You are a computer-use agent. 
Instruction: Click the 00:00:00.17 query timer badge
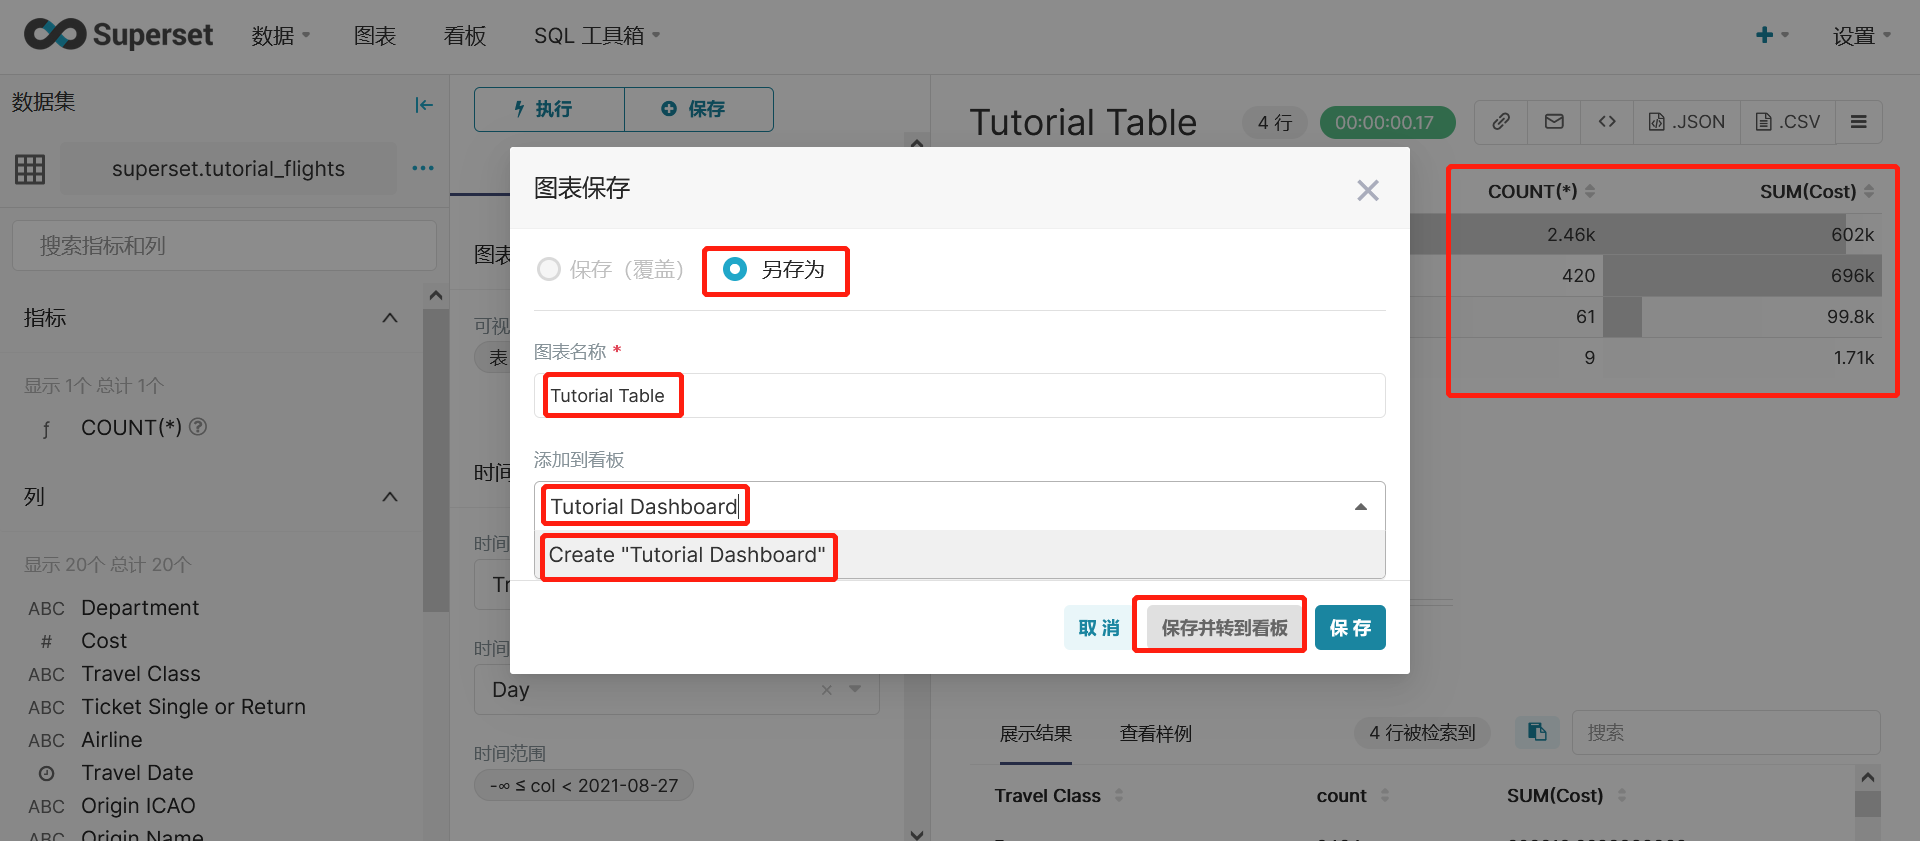(1387, 122)
